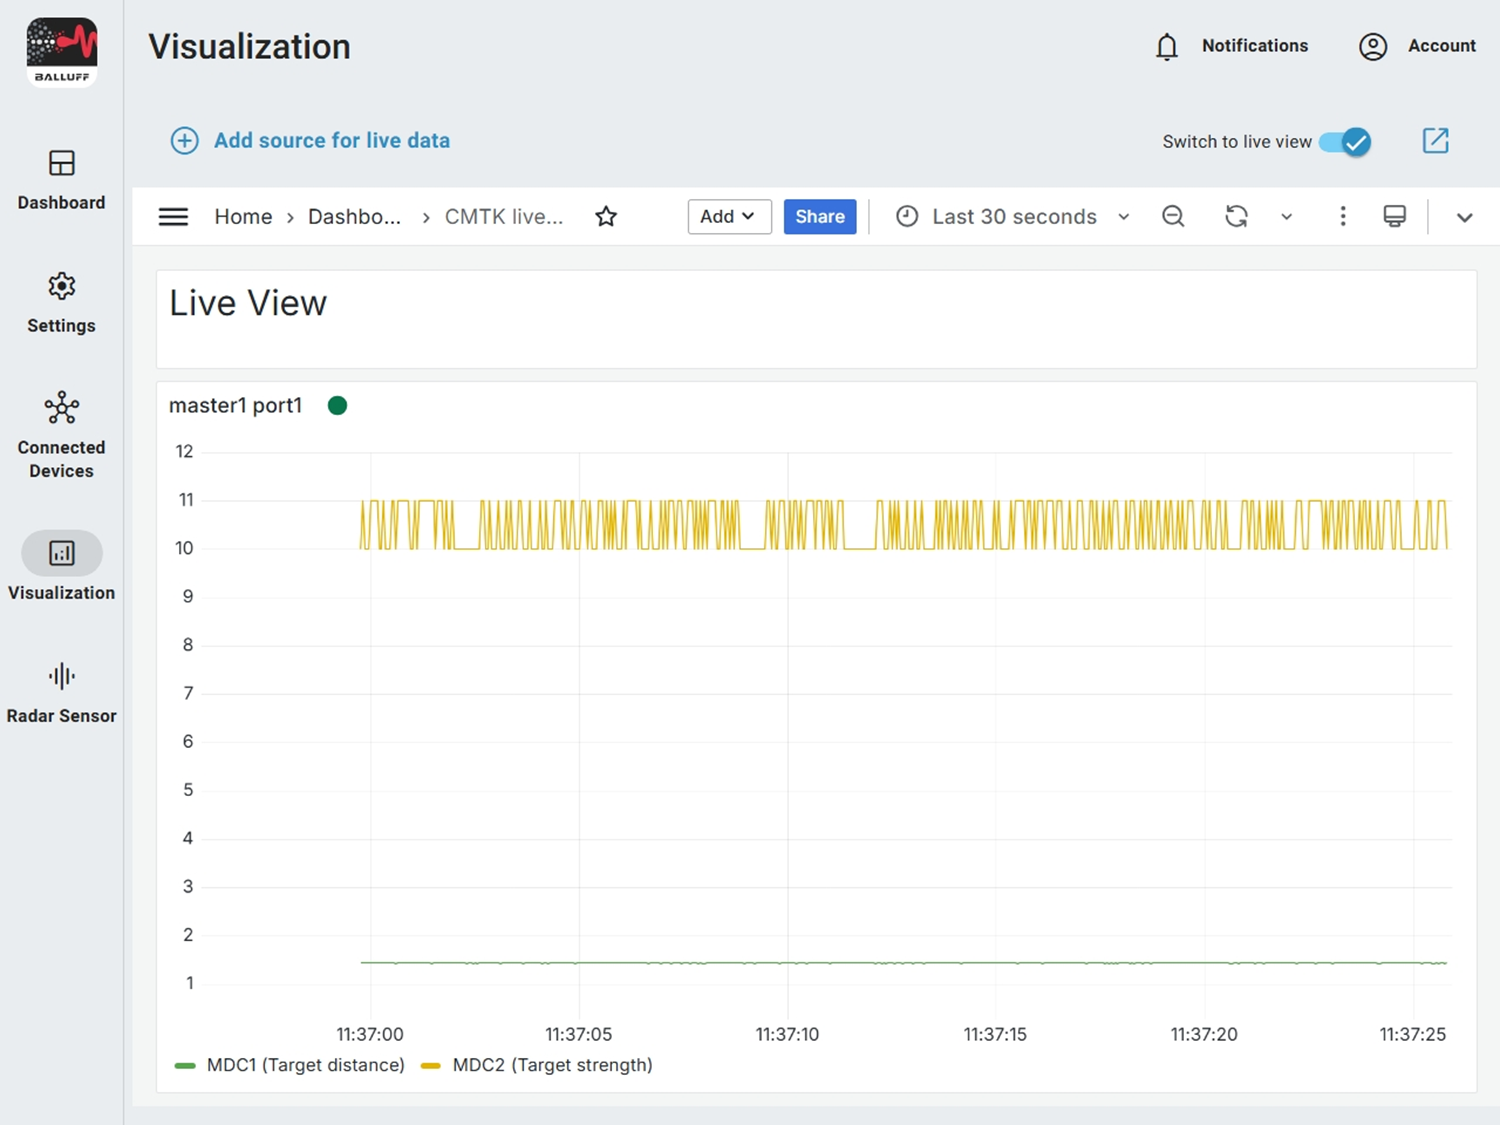Screen dimensions: 1500x1125
Task: Expand the refresh interval dropdown arrow
Action: [1287, 217]
